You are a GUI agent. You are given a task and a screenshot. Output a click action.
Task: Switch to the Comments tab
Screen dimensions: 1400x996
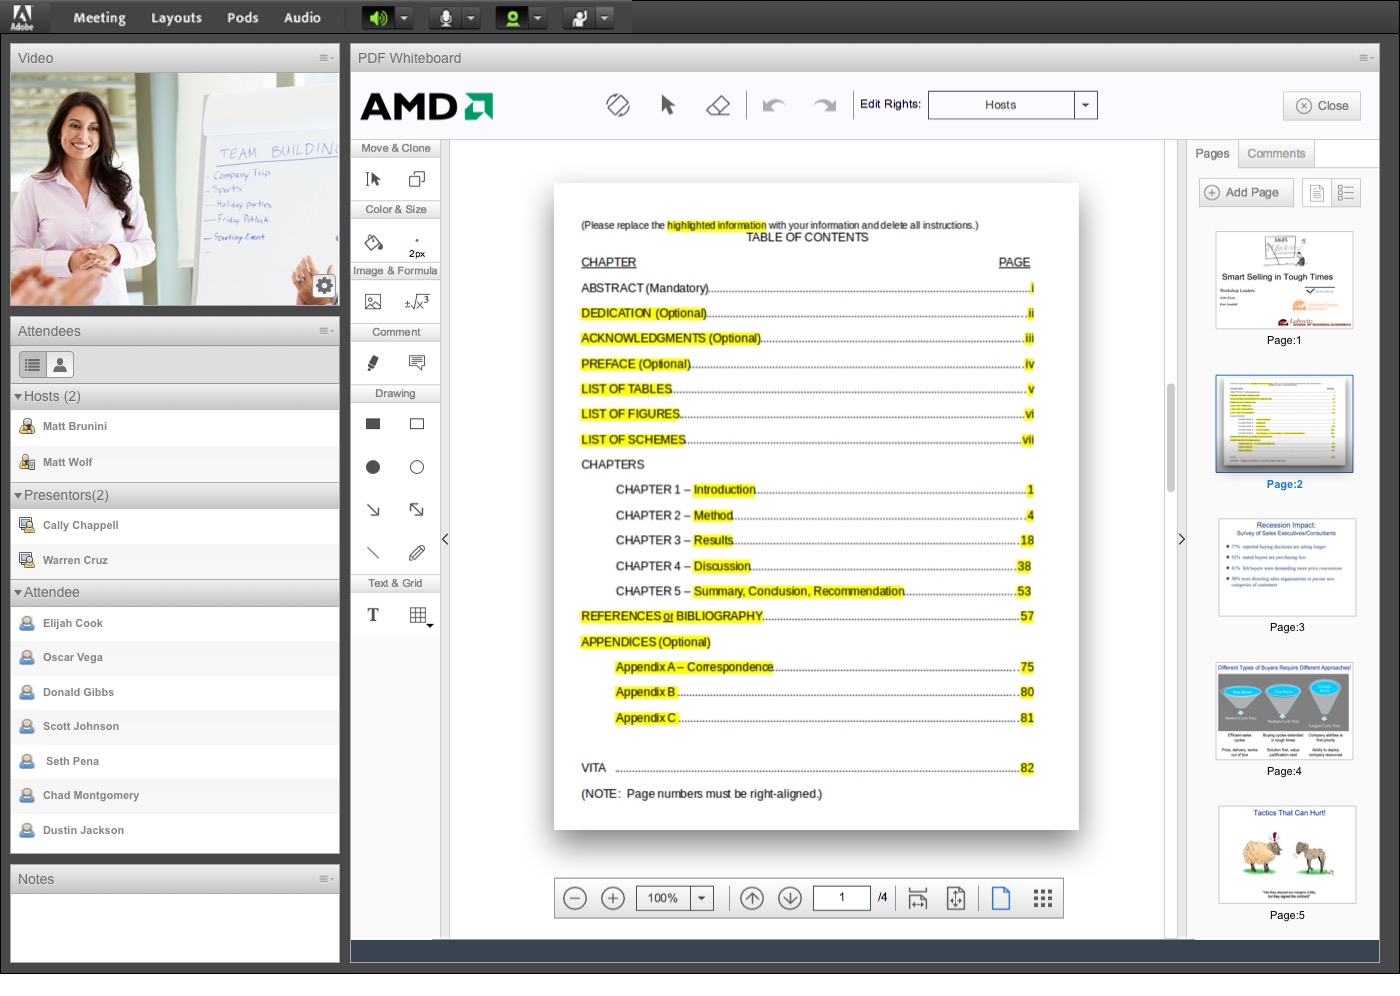(x=1276, y=154)
